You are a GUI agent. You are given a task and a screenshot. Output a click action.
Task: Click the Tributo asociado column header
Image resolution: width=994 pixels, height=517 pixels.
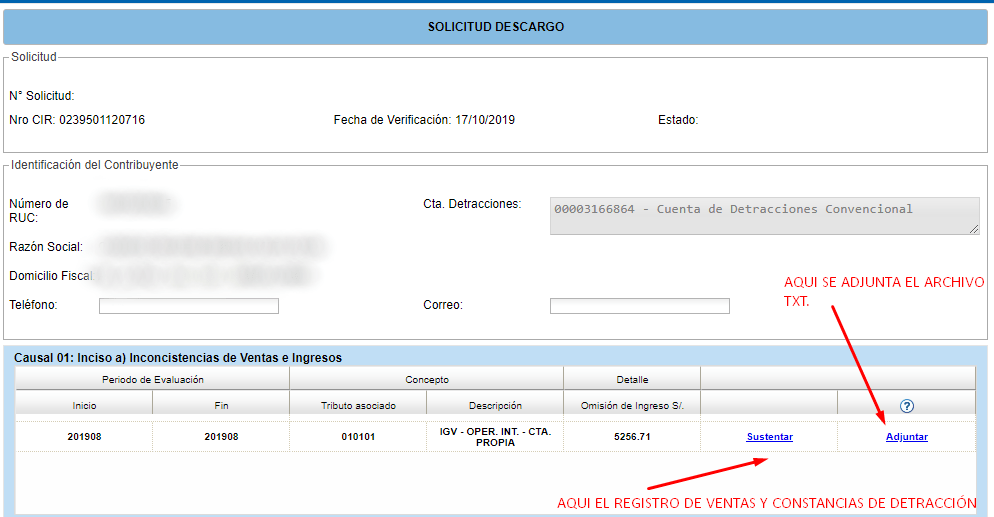coord(358,406)
